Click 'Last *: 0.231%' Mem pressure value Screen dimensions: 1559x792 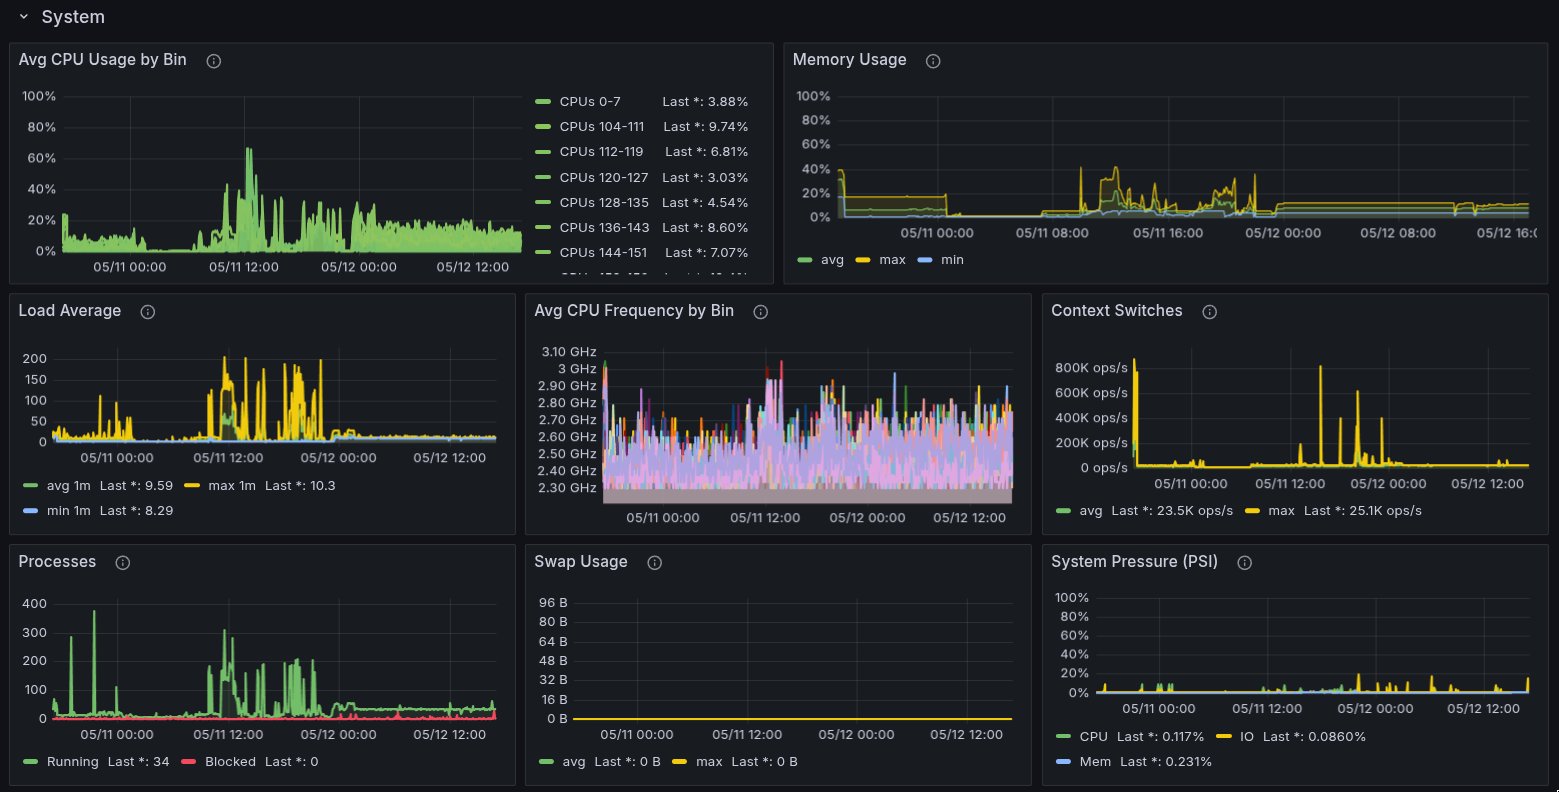[x=1166, y=761]
